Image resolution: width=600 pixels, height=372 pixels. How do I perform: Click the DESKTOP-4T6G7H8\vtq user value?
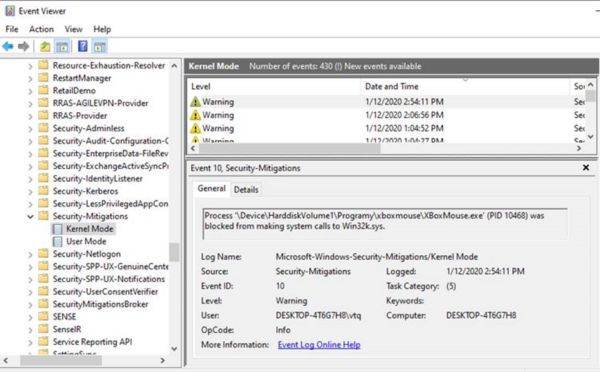pos(318,315)
